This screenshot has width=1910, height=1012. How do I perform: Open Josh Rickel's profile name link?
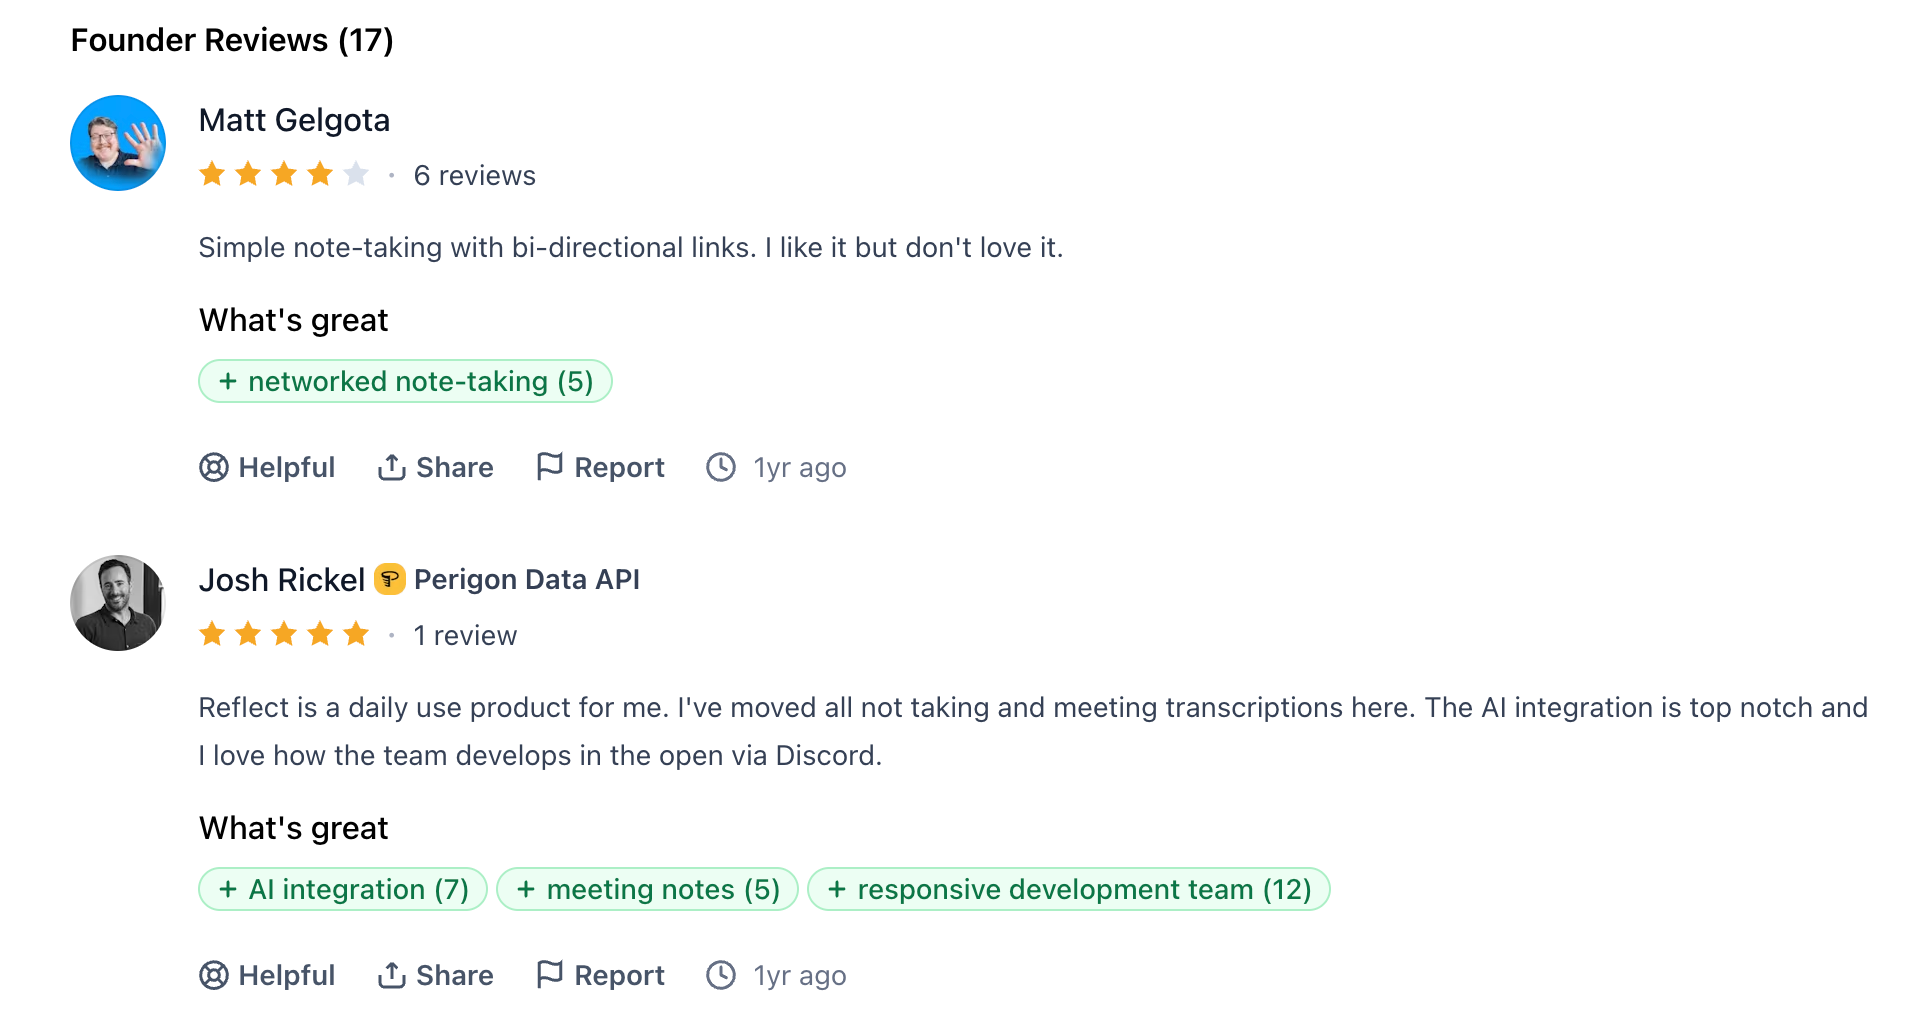tap(281, 580)
